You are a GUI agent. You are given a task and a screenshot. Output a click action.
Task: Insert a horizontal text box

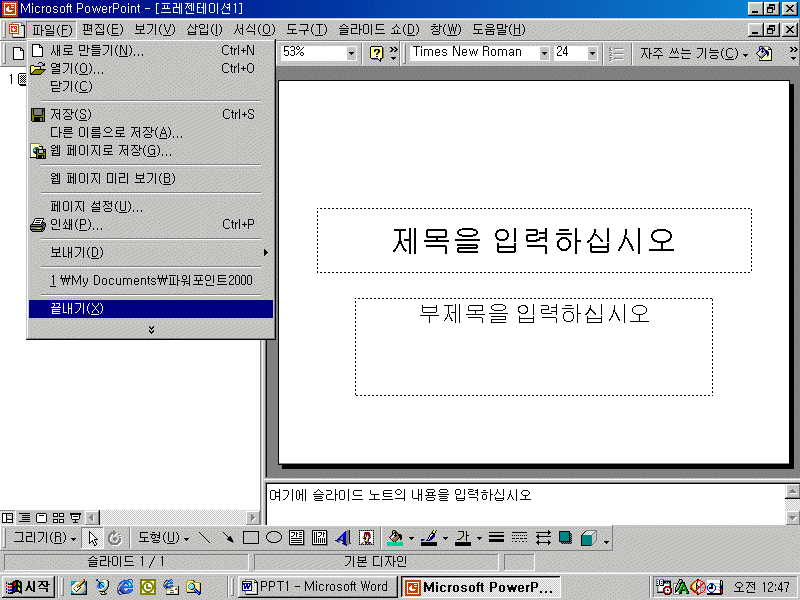[x=296, y=538]
